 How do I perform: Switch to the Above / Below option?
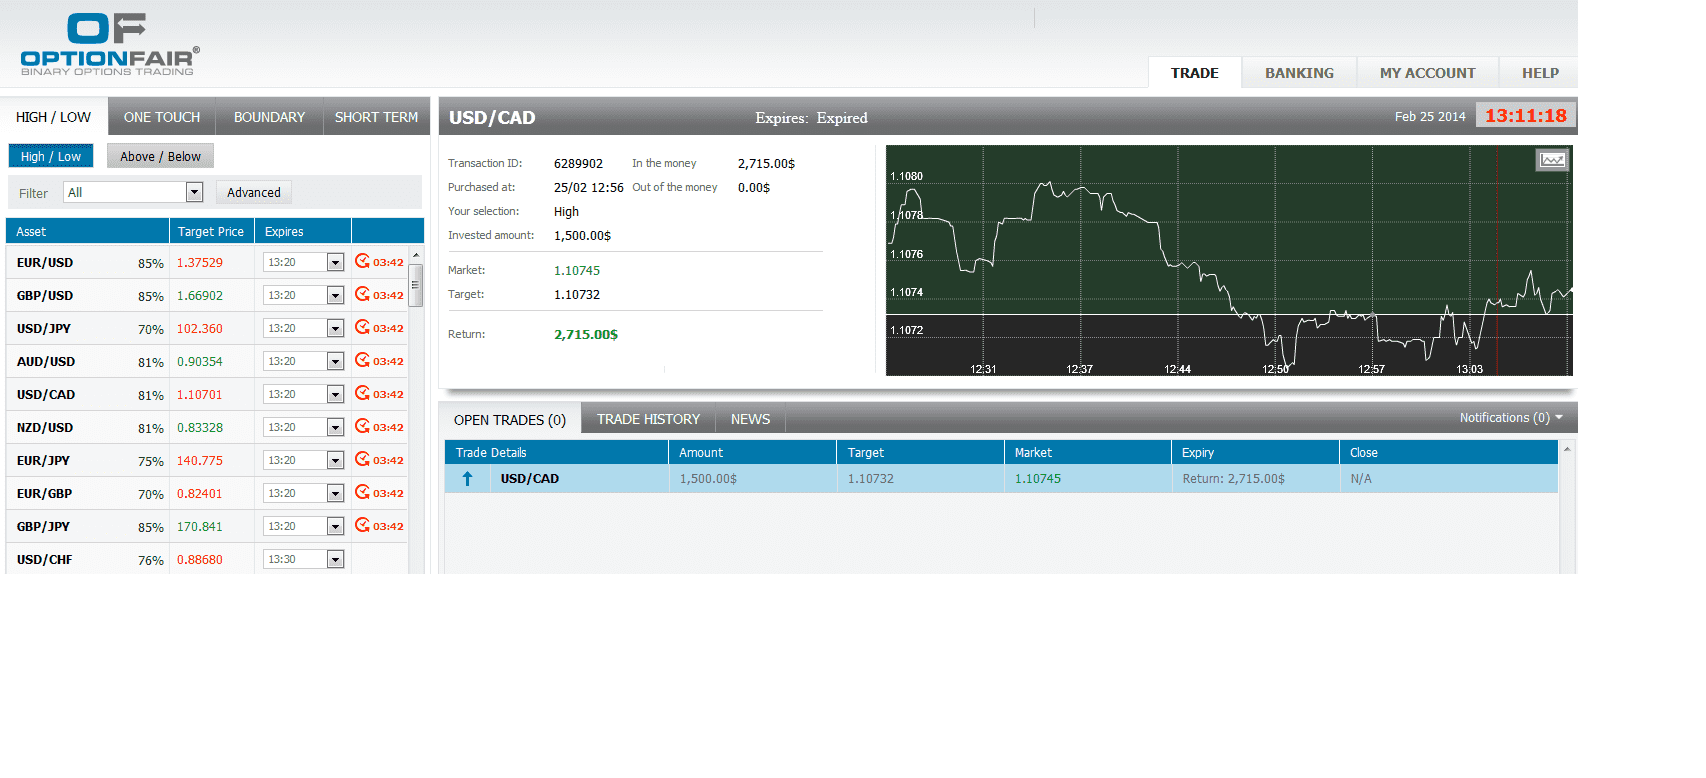click(x=160, y=156)
